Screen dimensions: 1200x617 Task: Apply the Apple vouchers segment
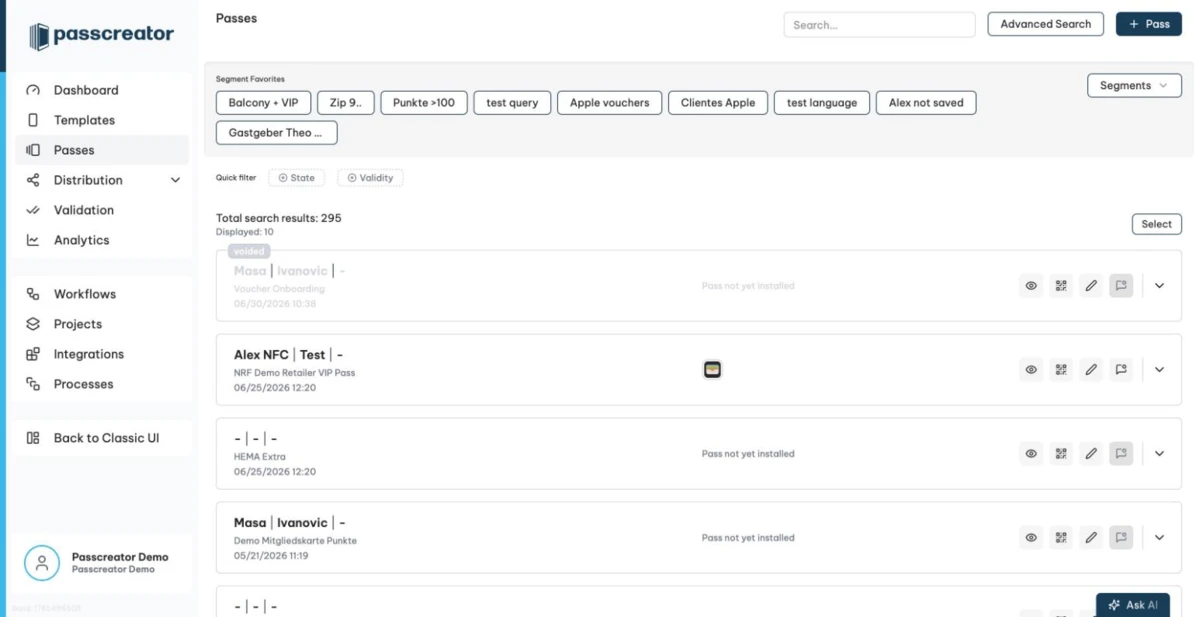609,102
